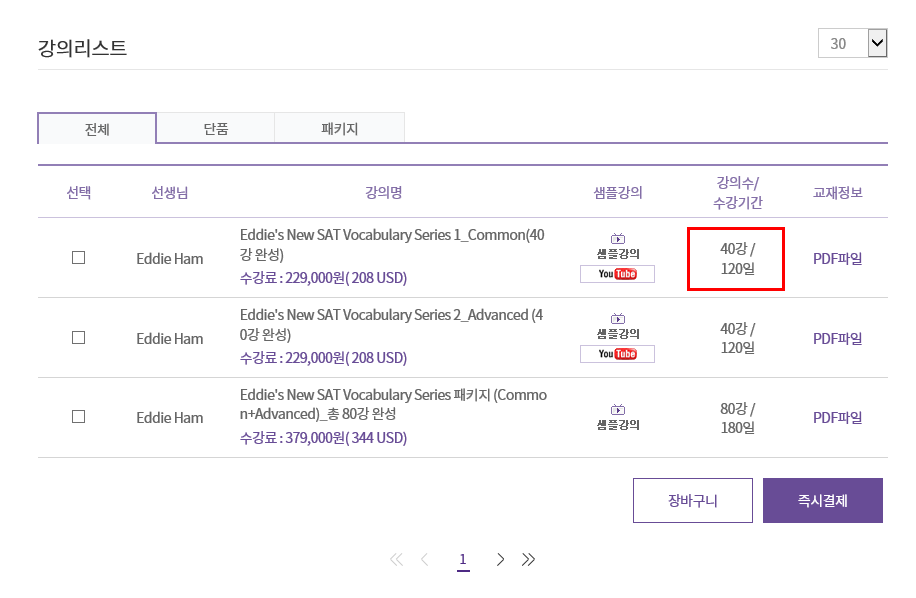Open sample lecture icon for Series 2_Advanced
This screenshot has width=916, height=598.
tap(617, 319)
